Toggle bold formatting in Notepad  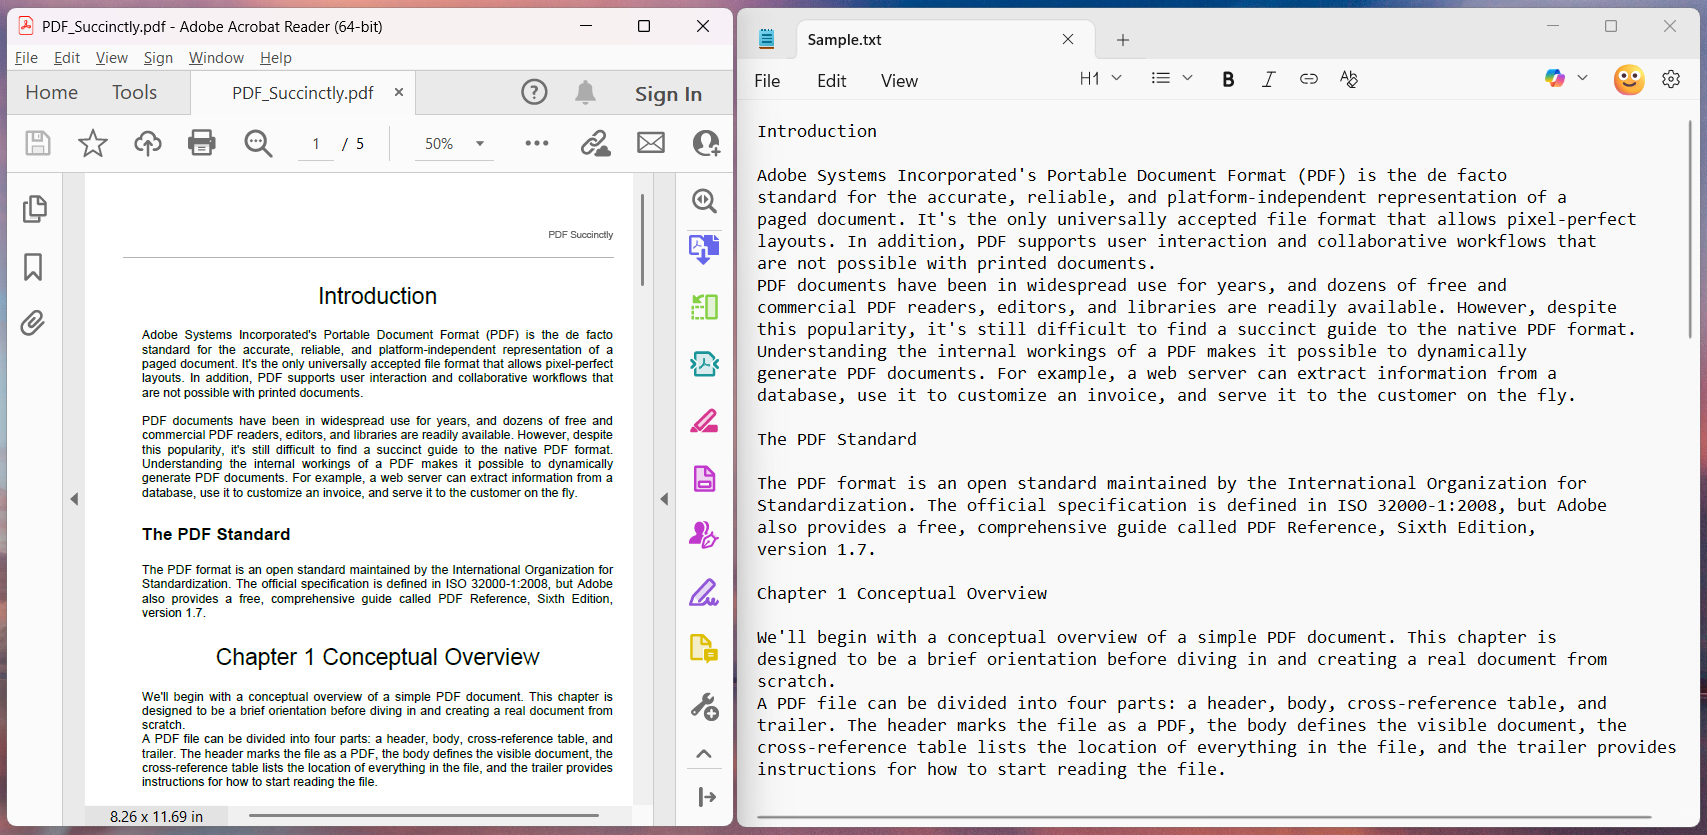tap(1228, 79)
